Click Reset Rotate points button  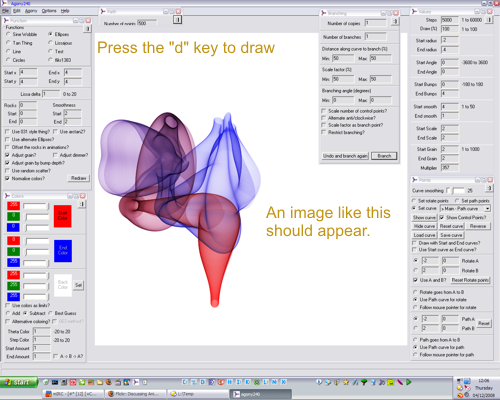pos(470,280)
